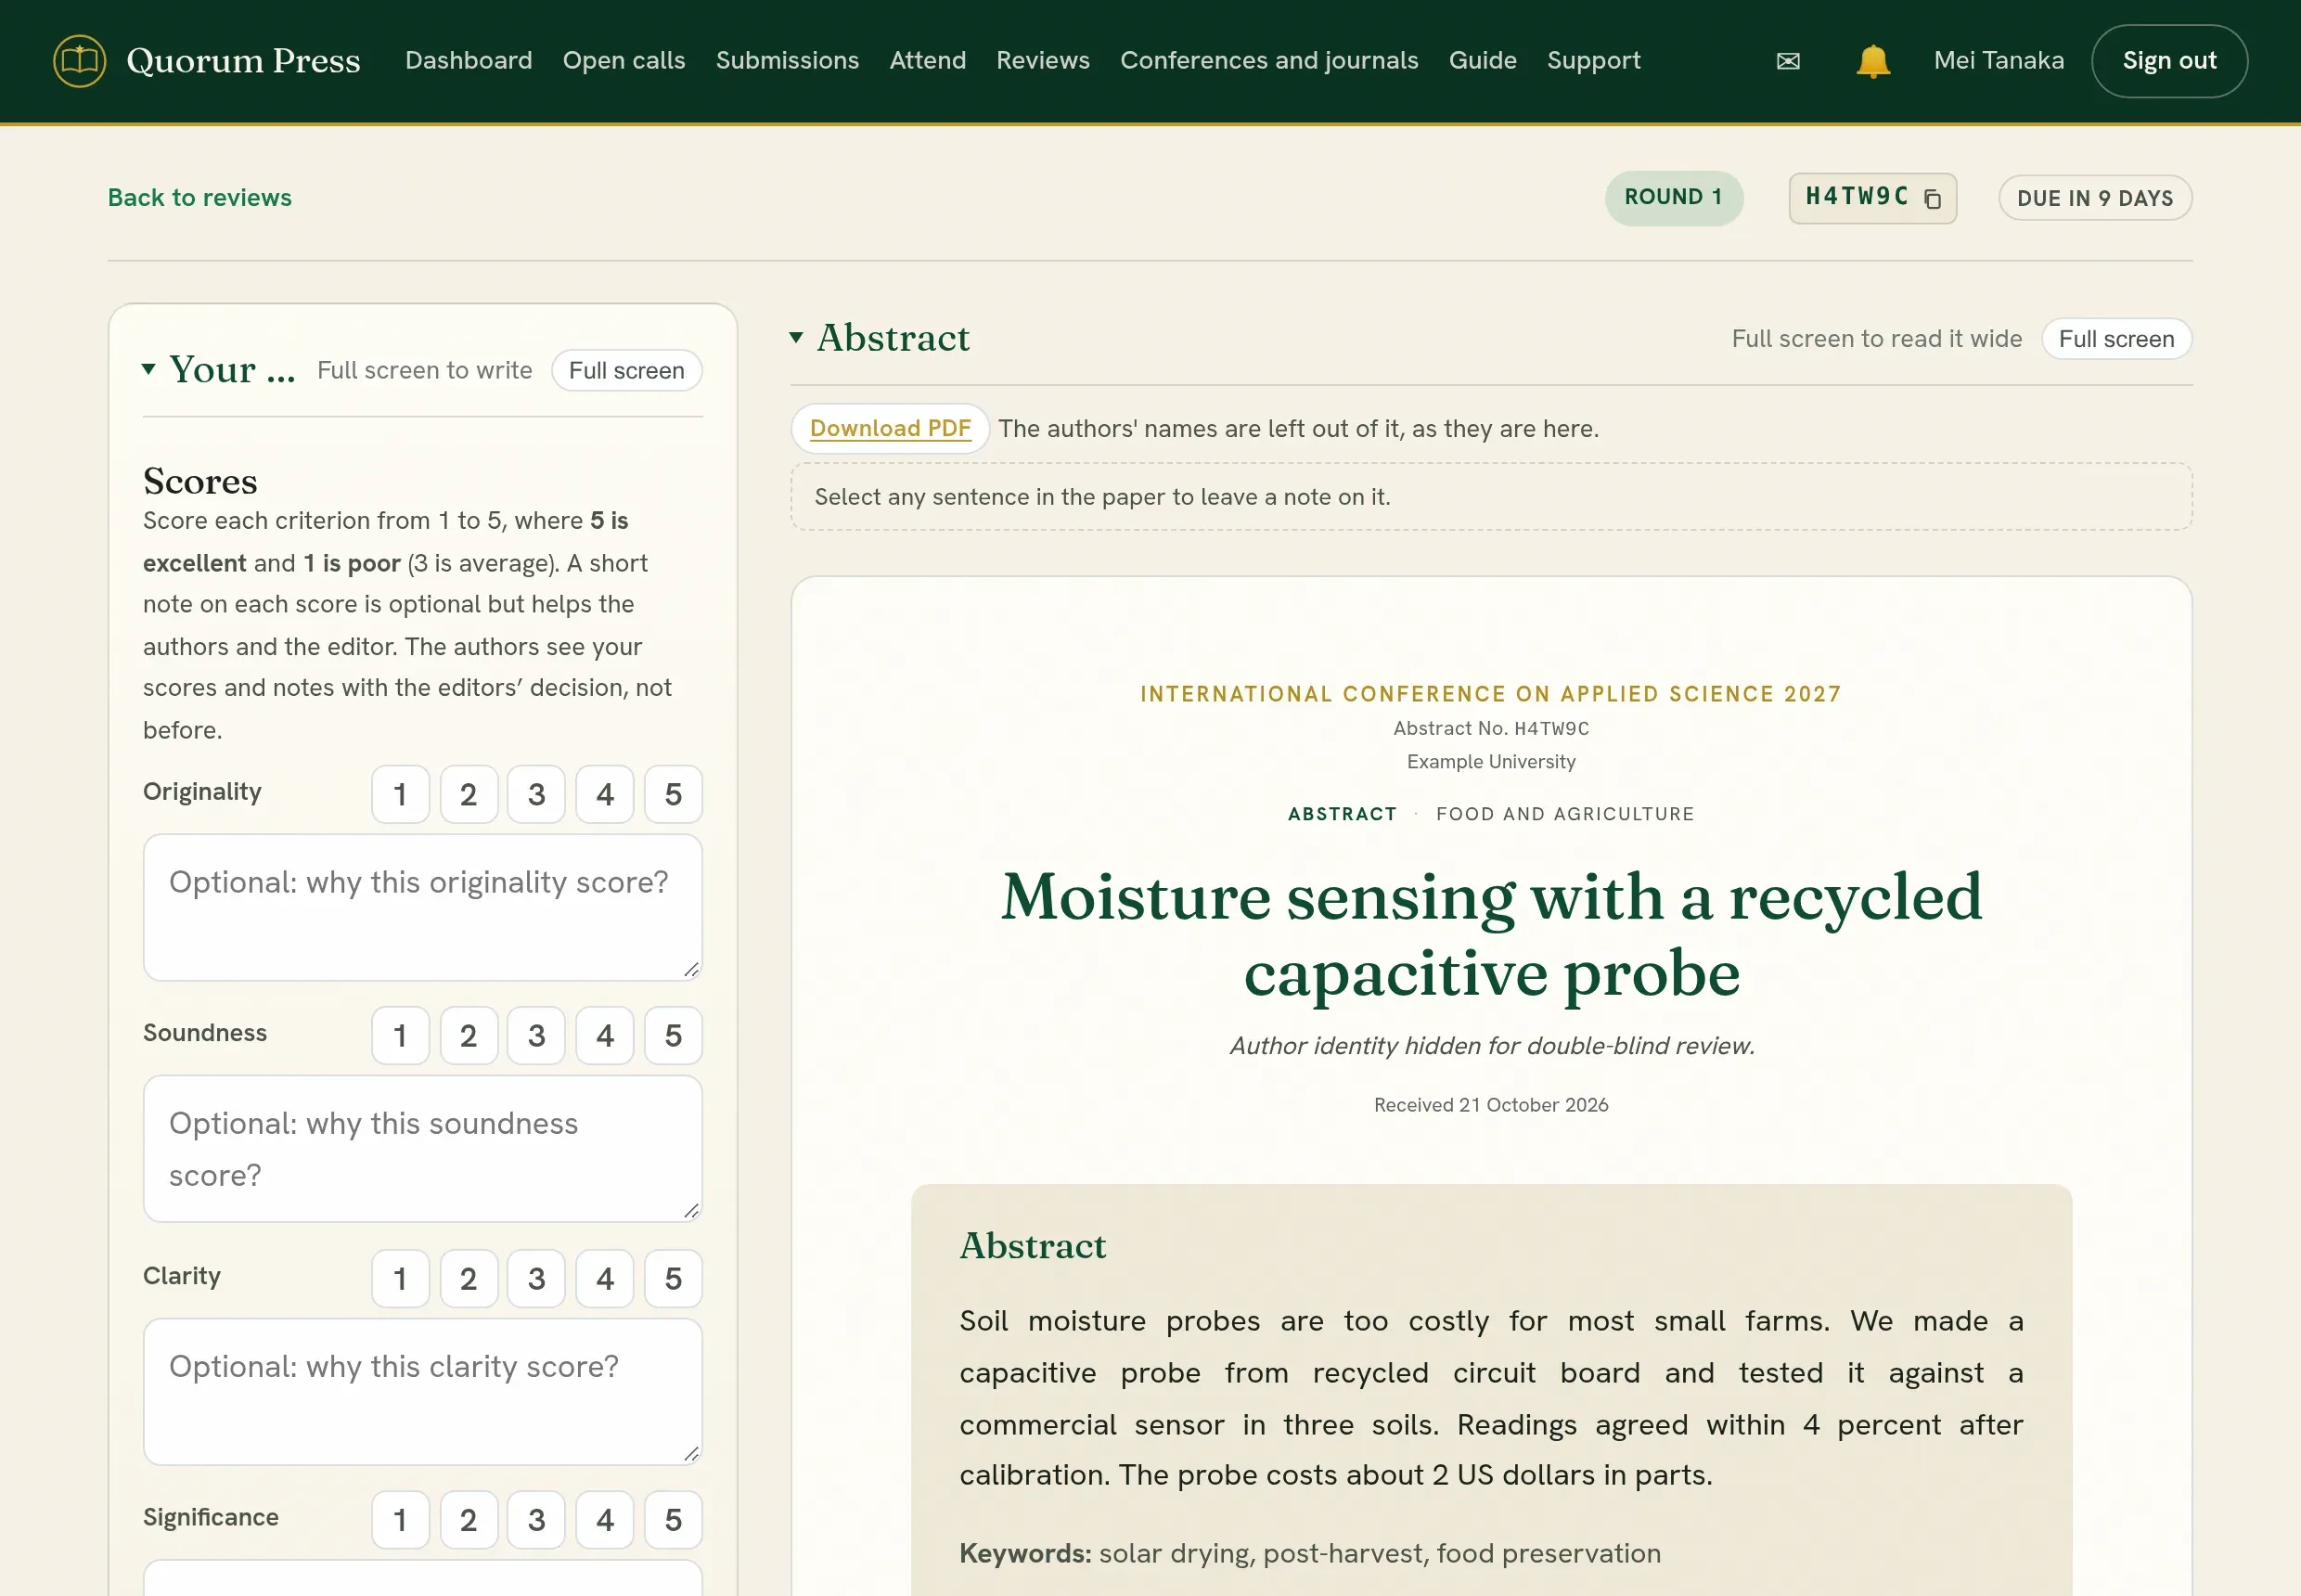2301x1596 pixels.
Task: Set Soundness score to 1
Action: [400, 1035]
